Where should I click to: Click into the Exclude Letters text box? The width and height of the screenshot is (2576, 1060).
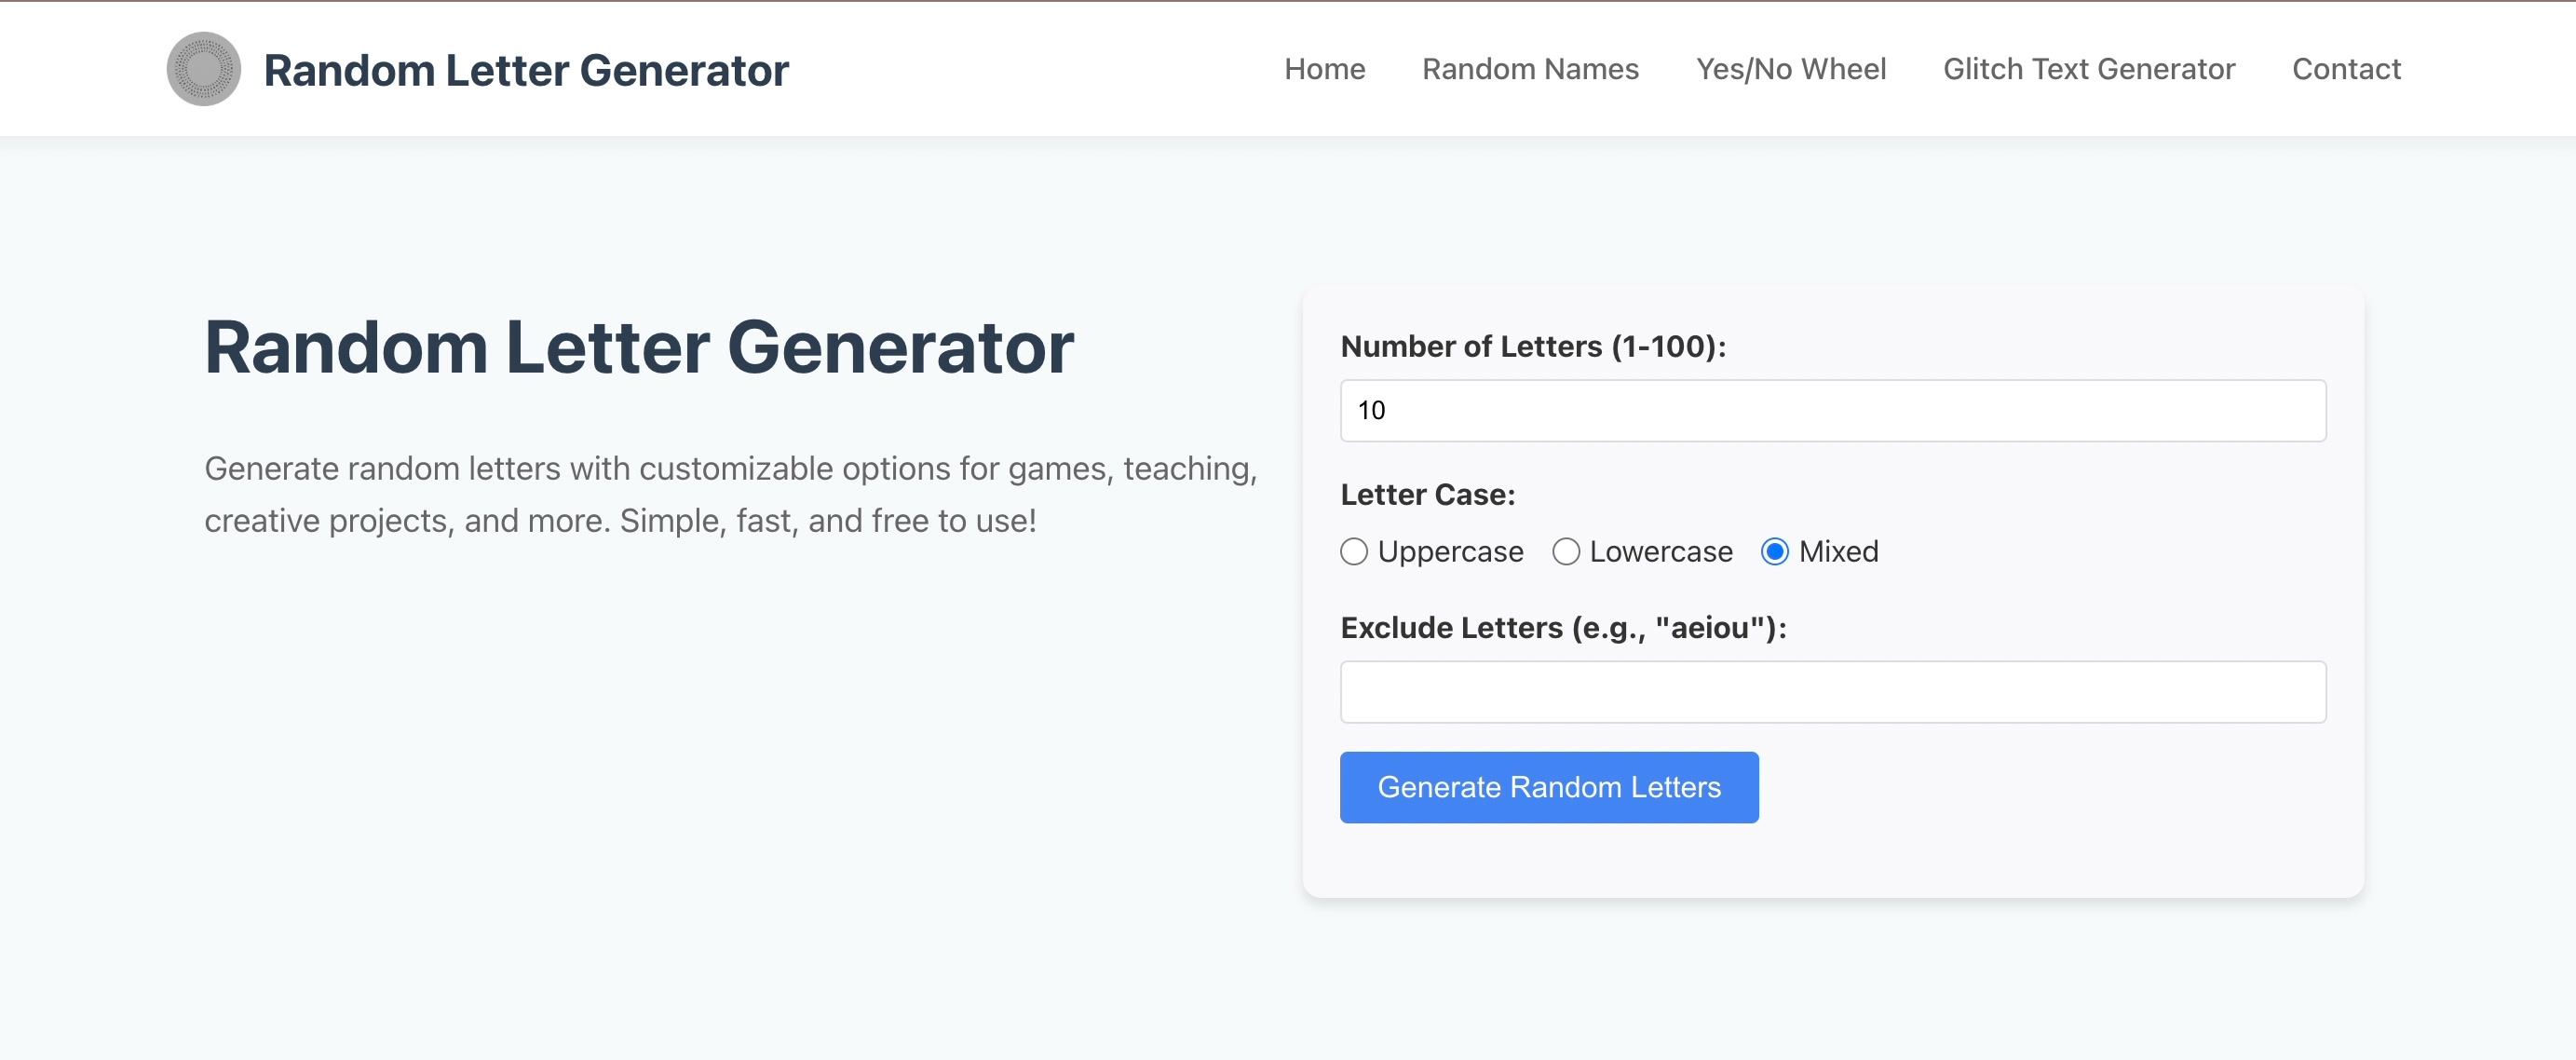(1832, 692)
